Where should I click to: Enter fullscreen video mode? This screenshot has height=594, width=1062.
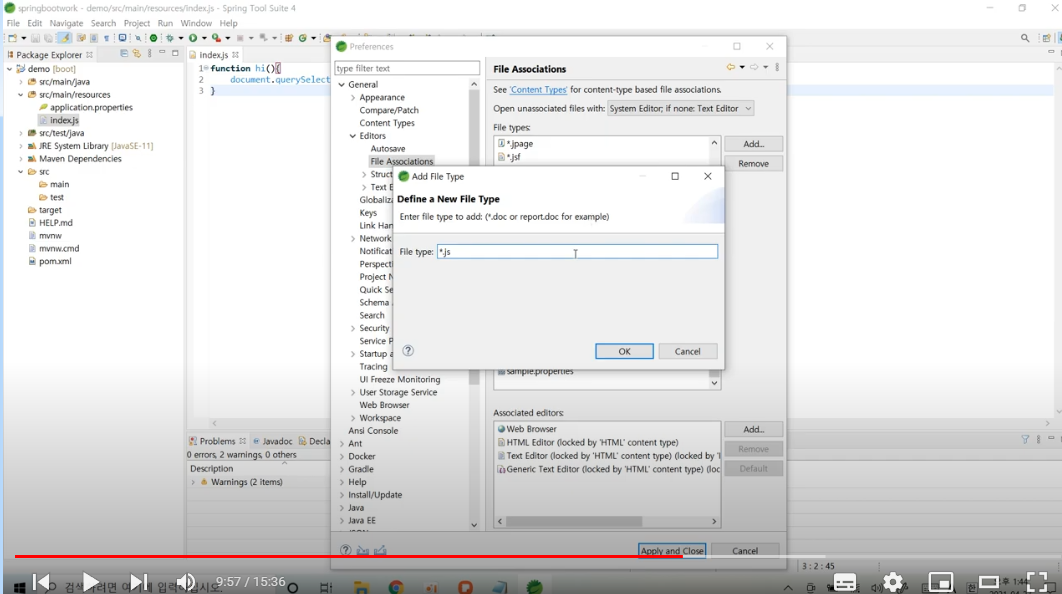point(1036,582)
